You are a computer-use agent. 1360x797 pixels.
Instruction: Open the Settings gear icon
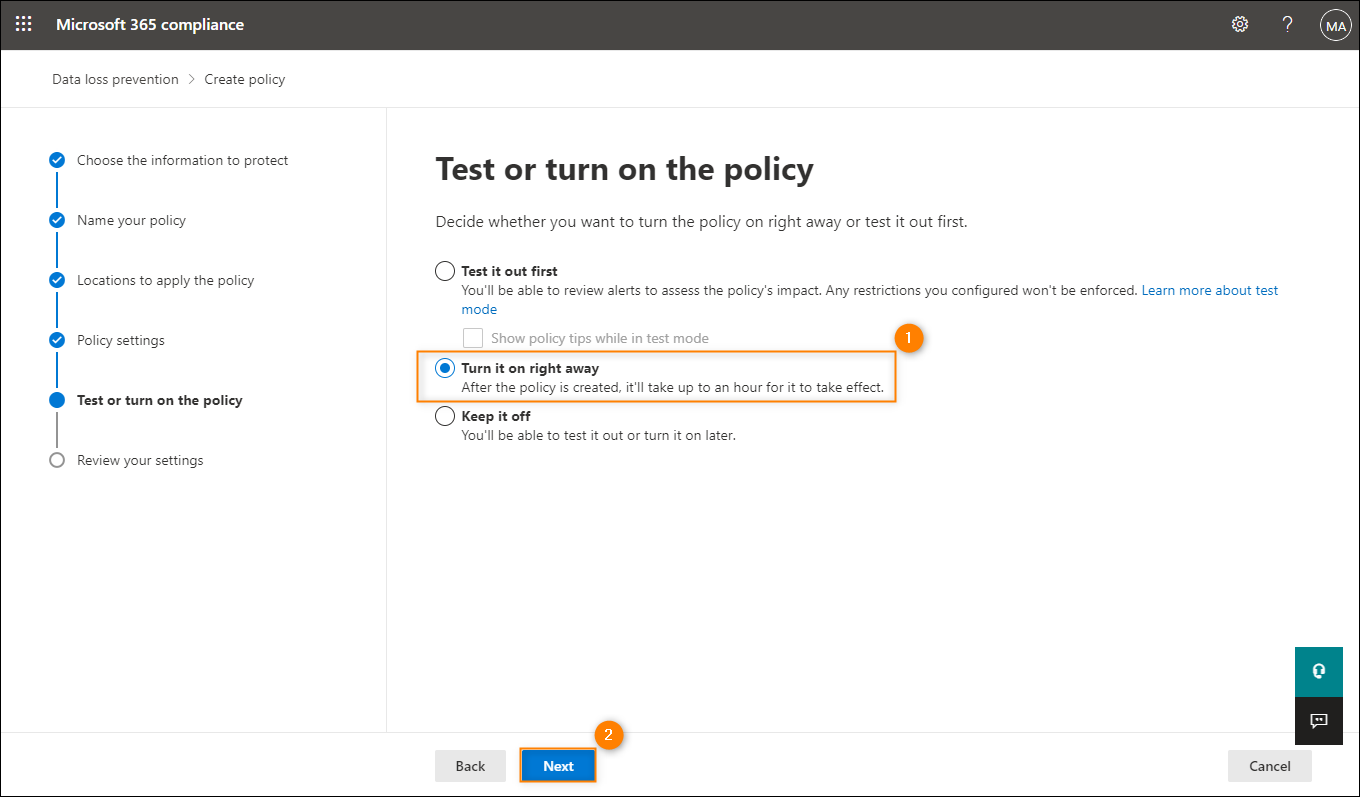[x=1240, y=24]
